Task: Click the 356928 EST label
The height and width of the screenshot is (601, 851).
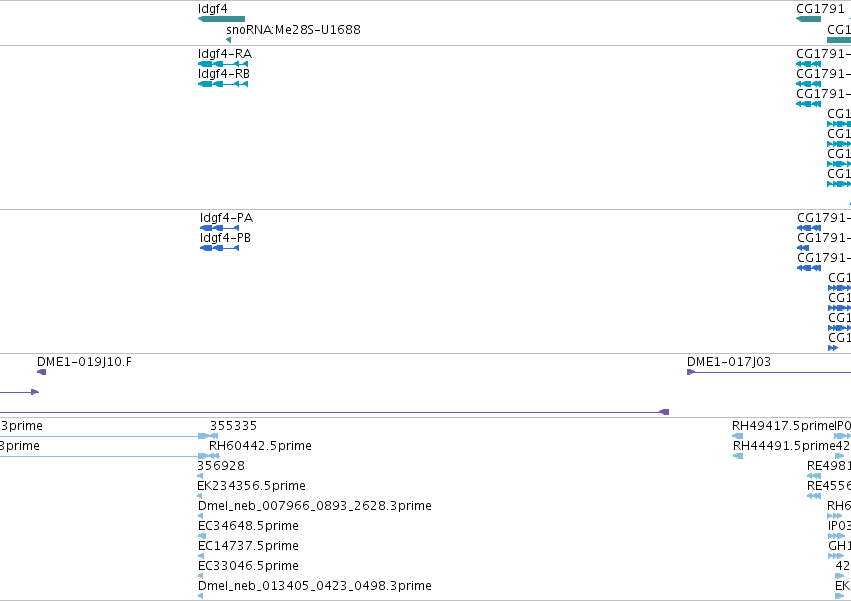Action: [221, 466]
